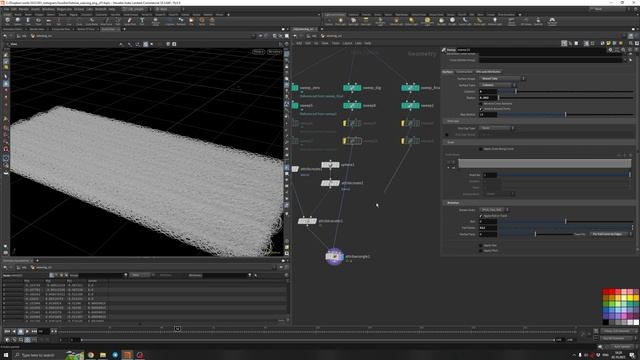Click the No cam viewport button
Viewport: 640px width, 360px height.
click(274, 52)
